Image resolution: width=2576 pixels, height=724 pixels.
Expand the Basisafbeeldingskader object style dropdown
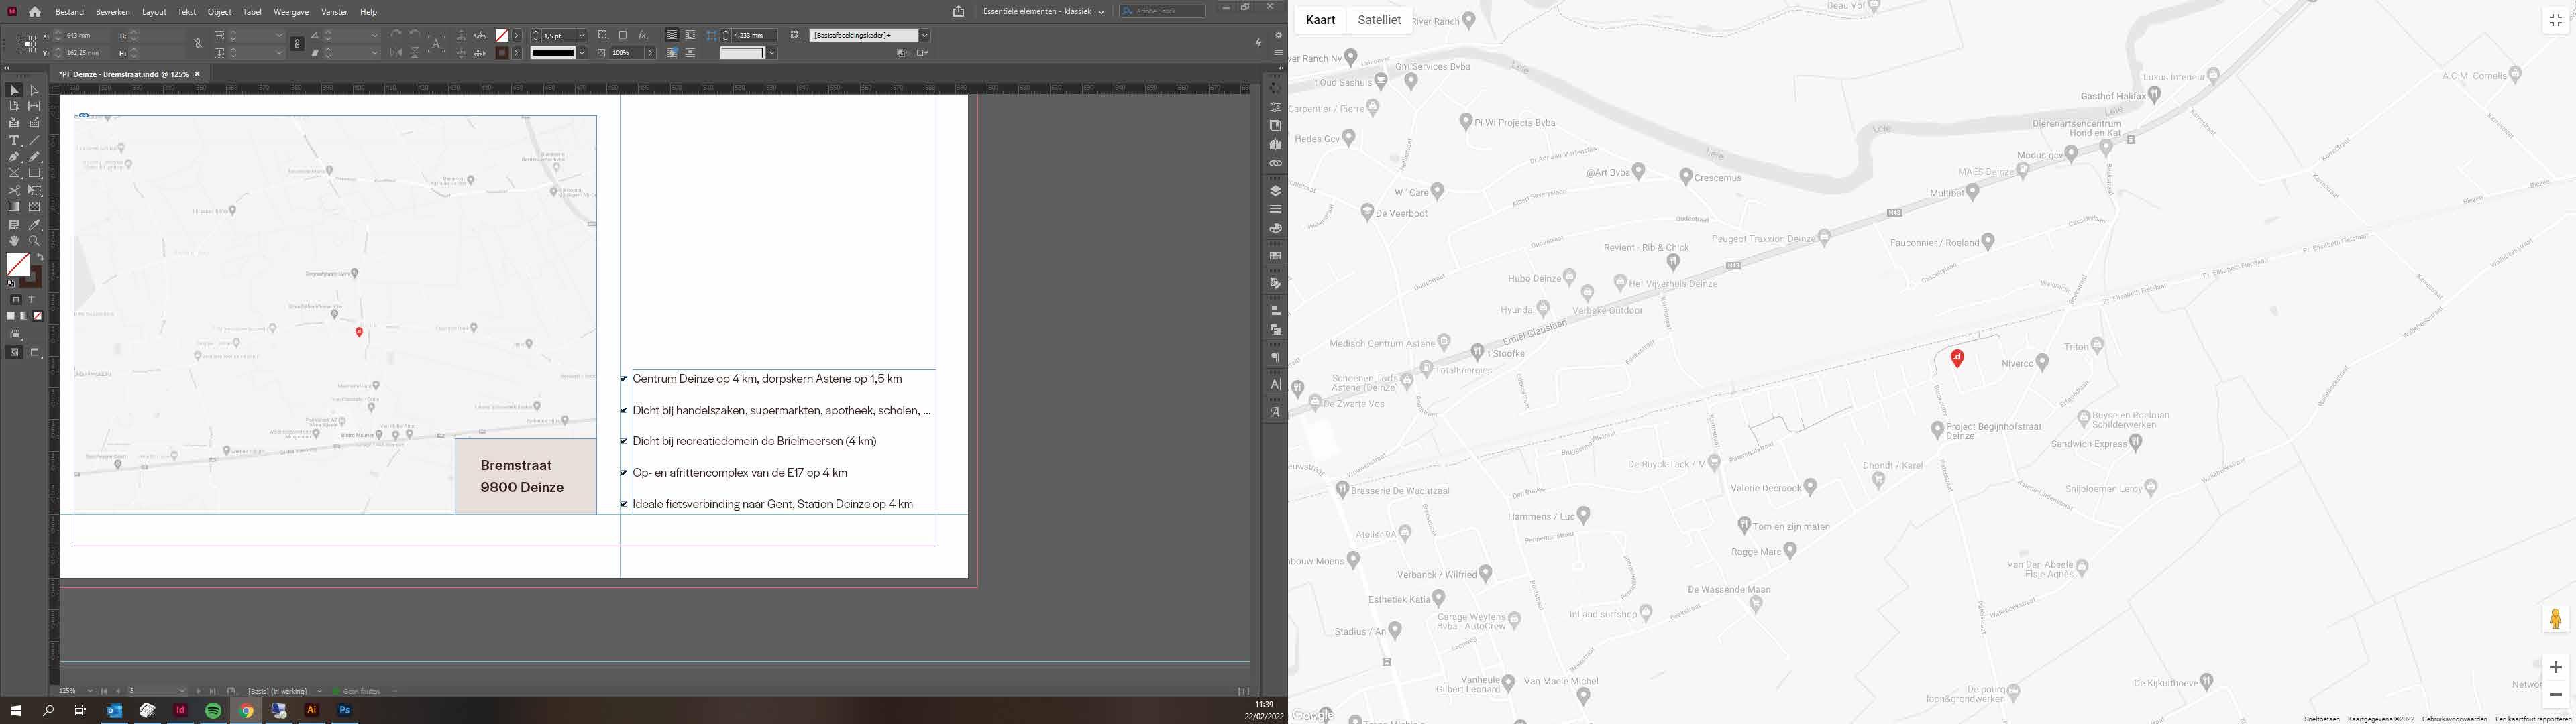click(925, 35)
